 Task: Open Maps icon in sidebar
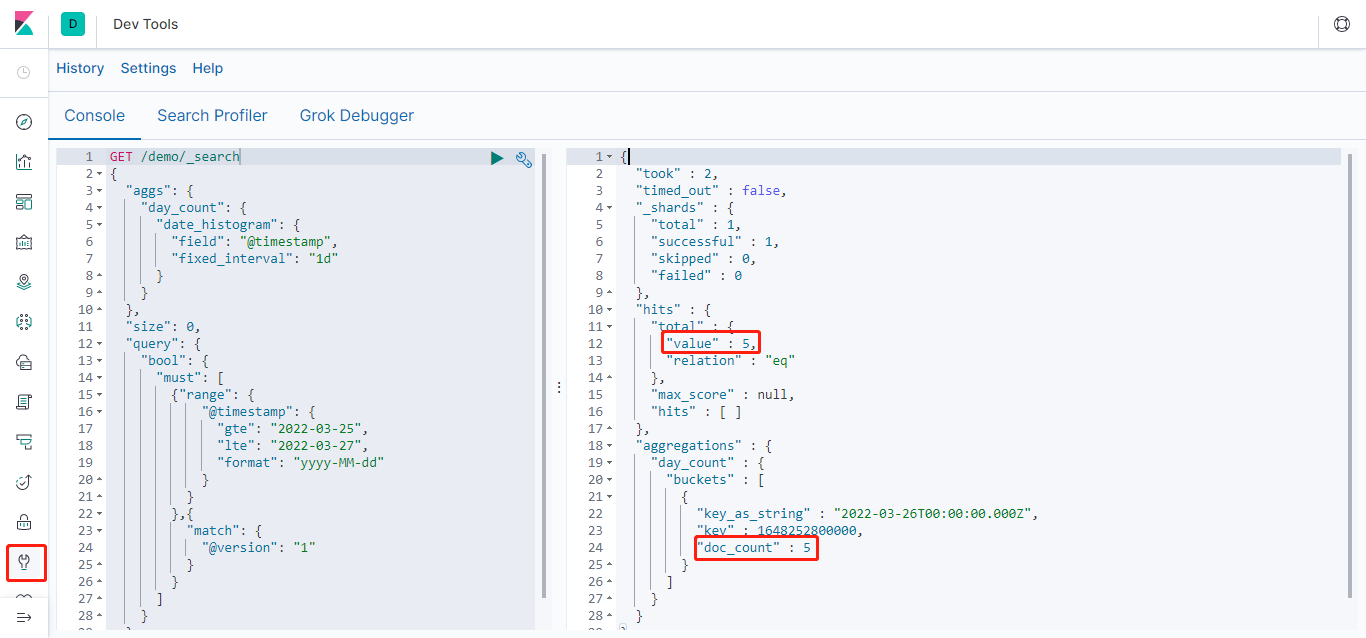(x=24, y=282)
